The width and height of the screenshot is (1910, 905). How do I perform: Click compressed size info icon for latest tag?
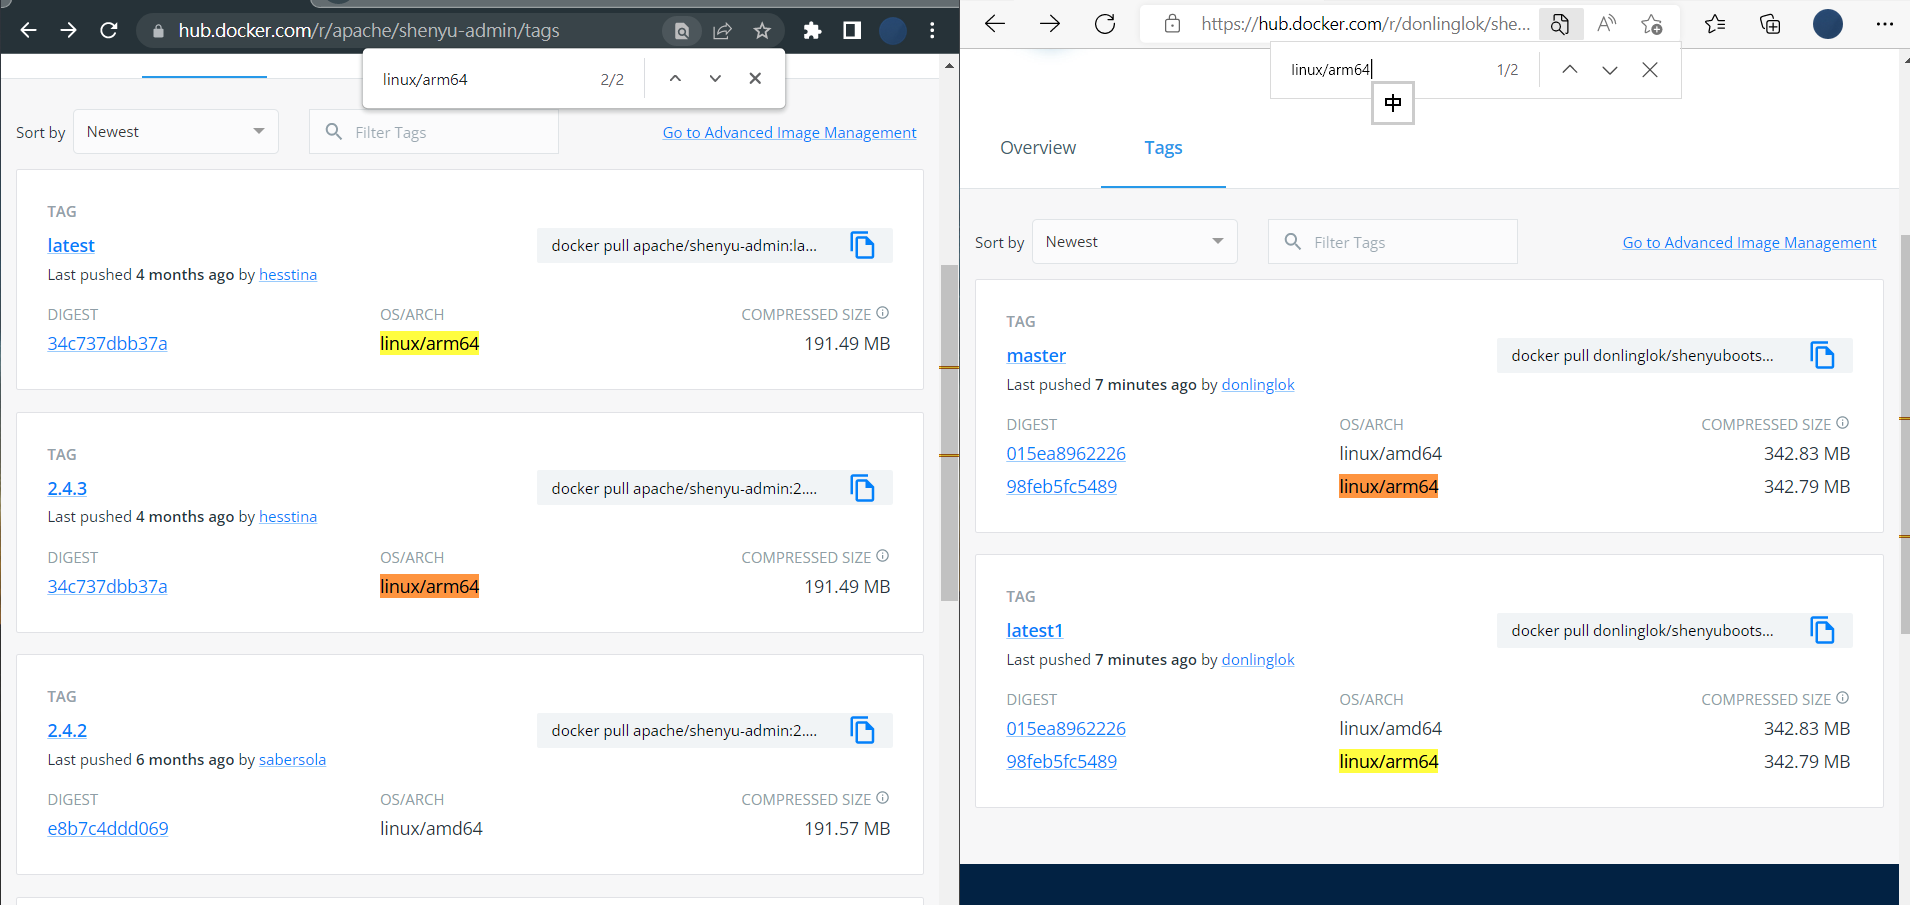pyautogui.click(x=882, y=313)
